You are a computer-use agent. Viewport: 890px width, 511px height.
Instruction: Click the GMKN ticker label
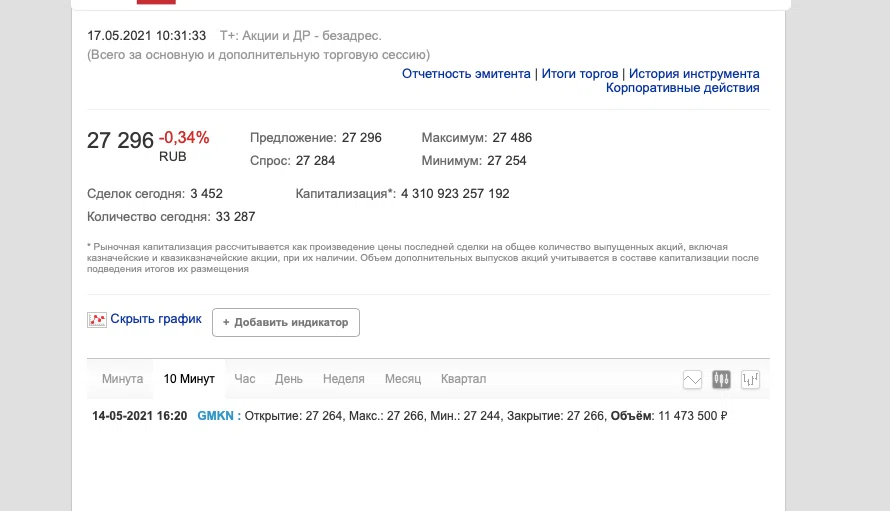pos(215,415)
